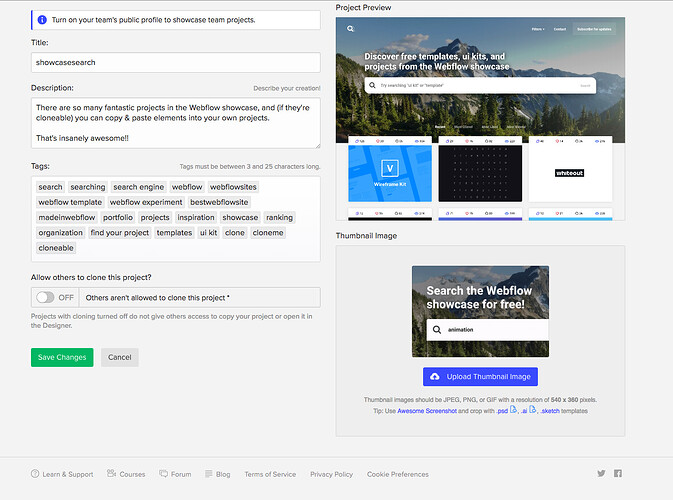Open the Courses footer link
The image size is (673, 500).
coord(132,474)
